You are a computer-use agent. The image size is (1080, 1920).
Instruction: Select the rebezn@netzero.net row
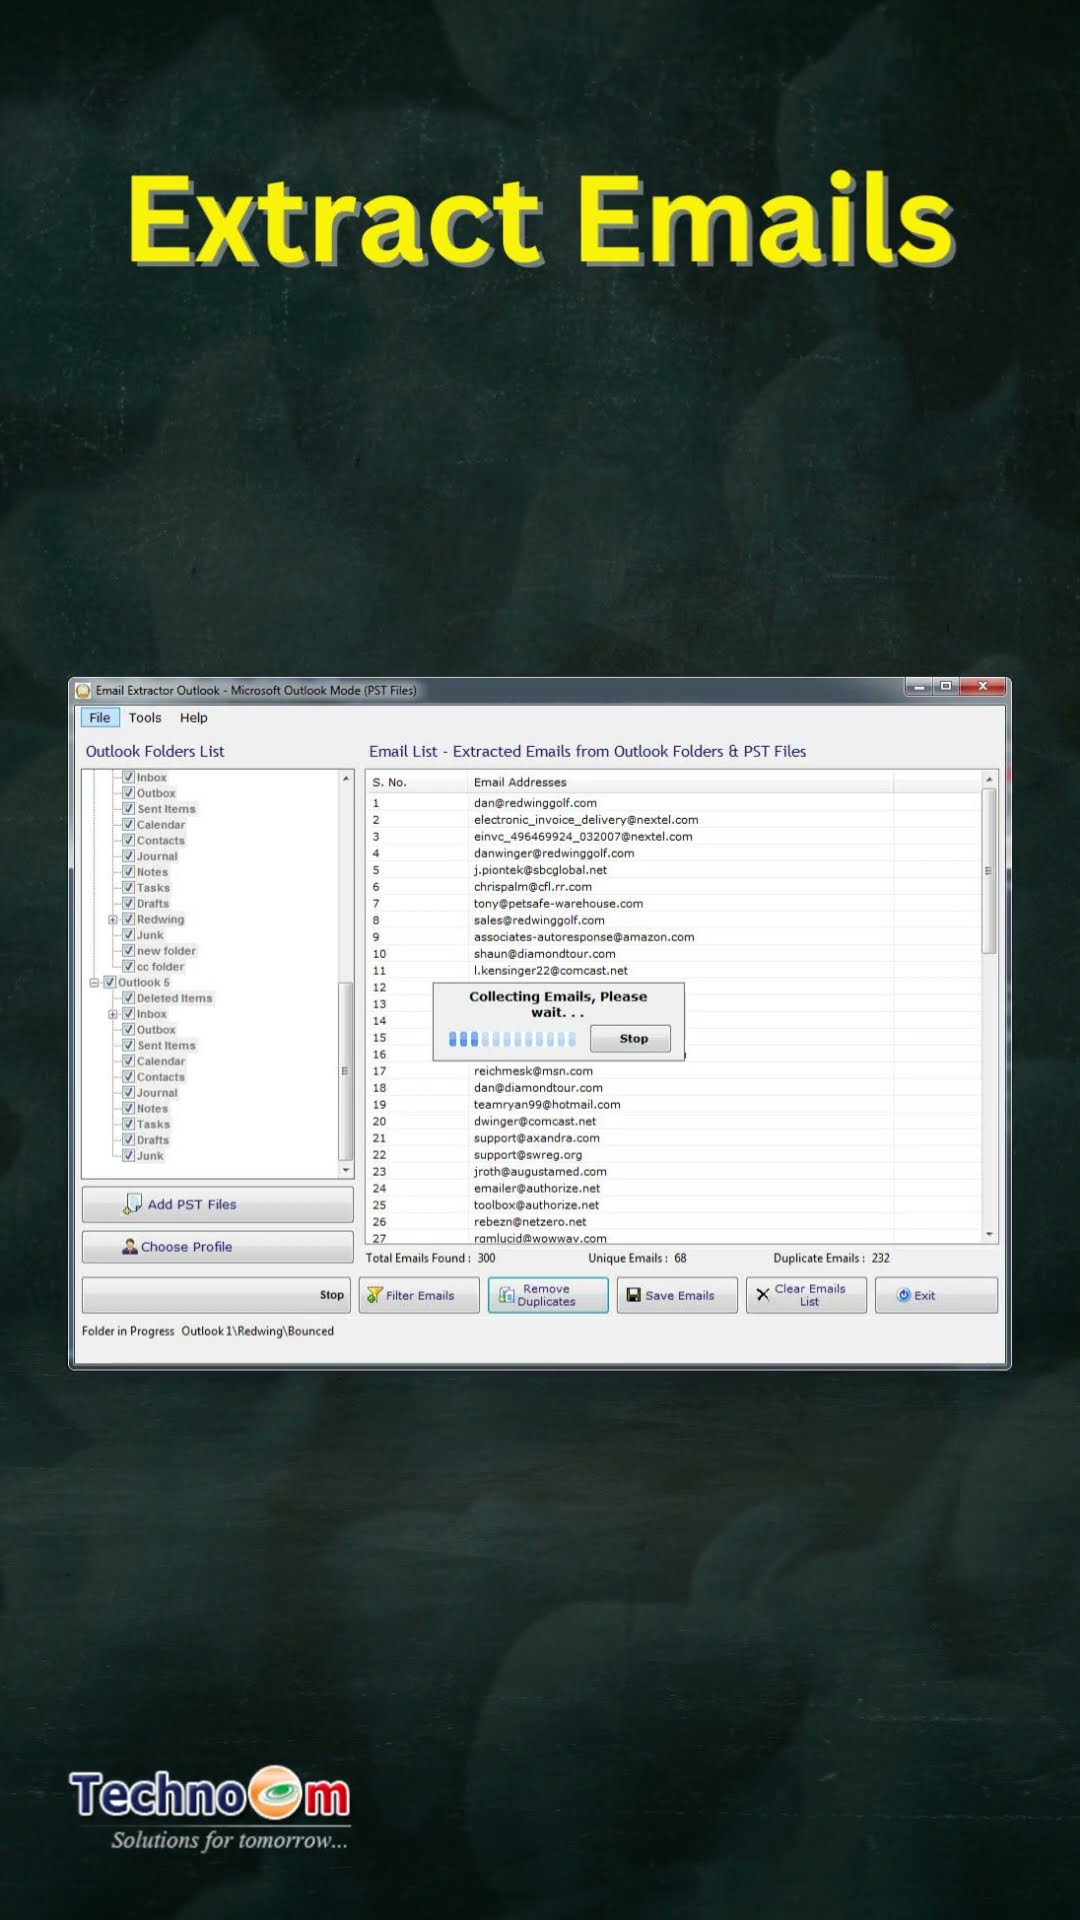click(x=674, y=1222)
